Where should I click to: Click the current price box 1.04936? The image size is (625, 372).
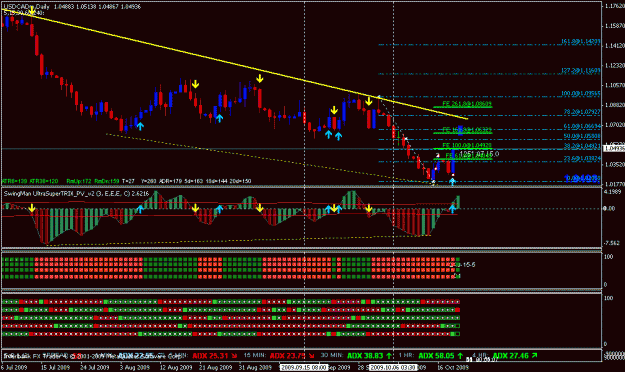(614, 148)
